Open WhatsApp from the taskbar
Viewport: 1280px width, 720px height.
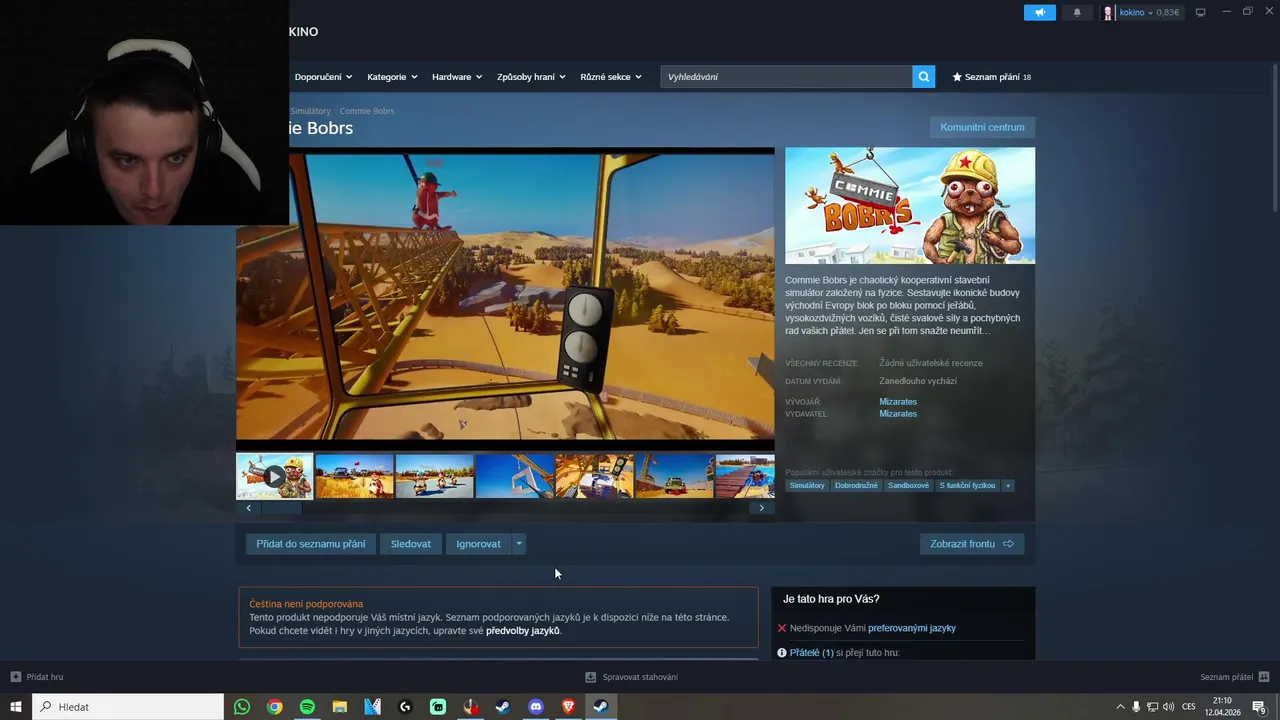242,707
